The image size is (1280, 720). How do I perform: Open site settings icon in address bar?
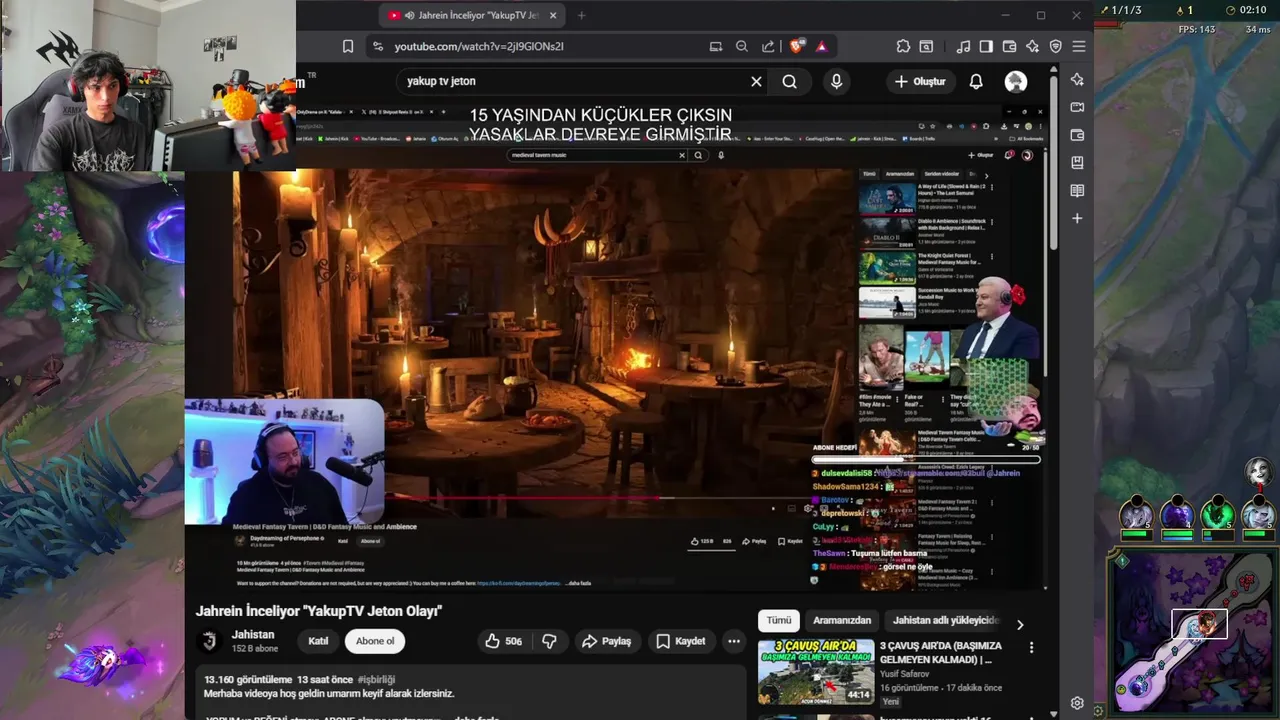tap(376, 46)
